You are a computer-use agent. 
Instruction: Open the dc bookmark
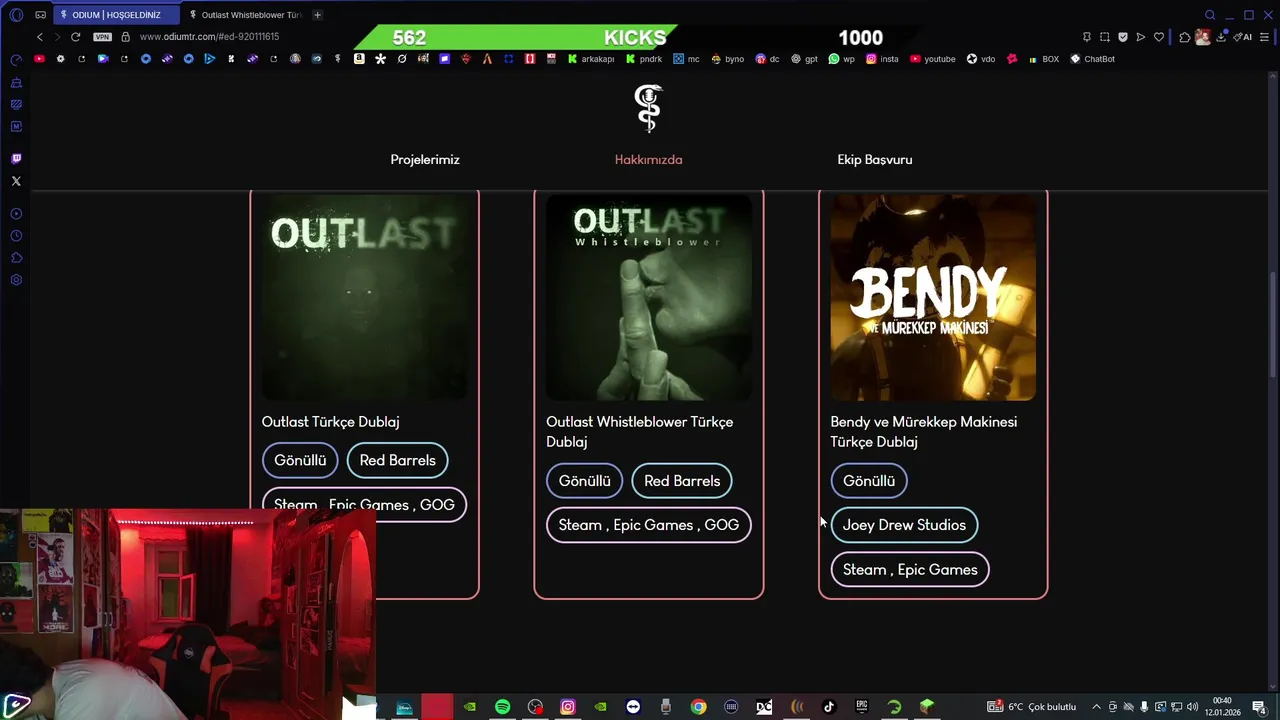(x=767, y=59)
